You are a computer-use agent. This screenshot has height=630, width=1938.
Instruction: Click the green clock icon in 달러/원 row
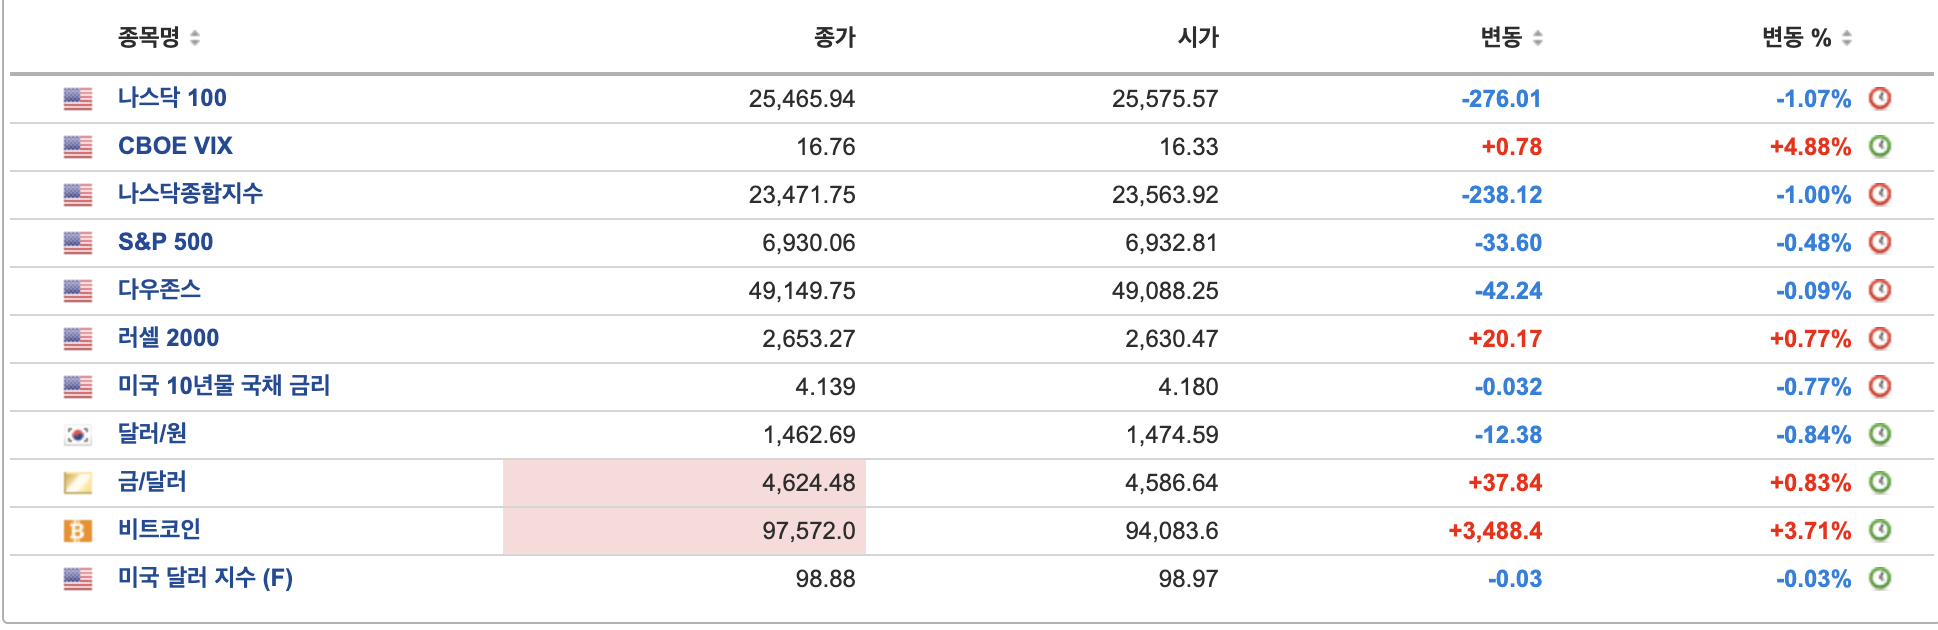point(1880,434)
